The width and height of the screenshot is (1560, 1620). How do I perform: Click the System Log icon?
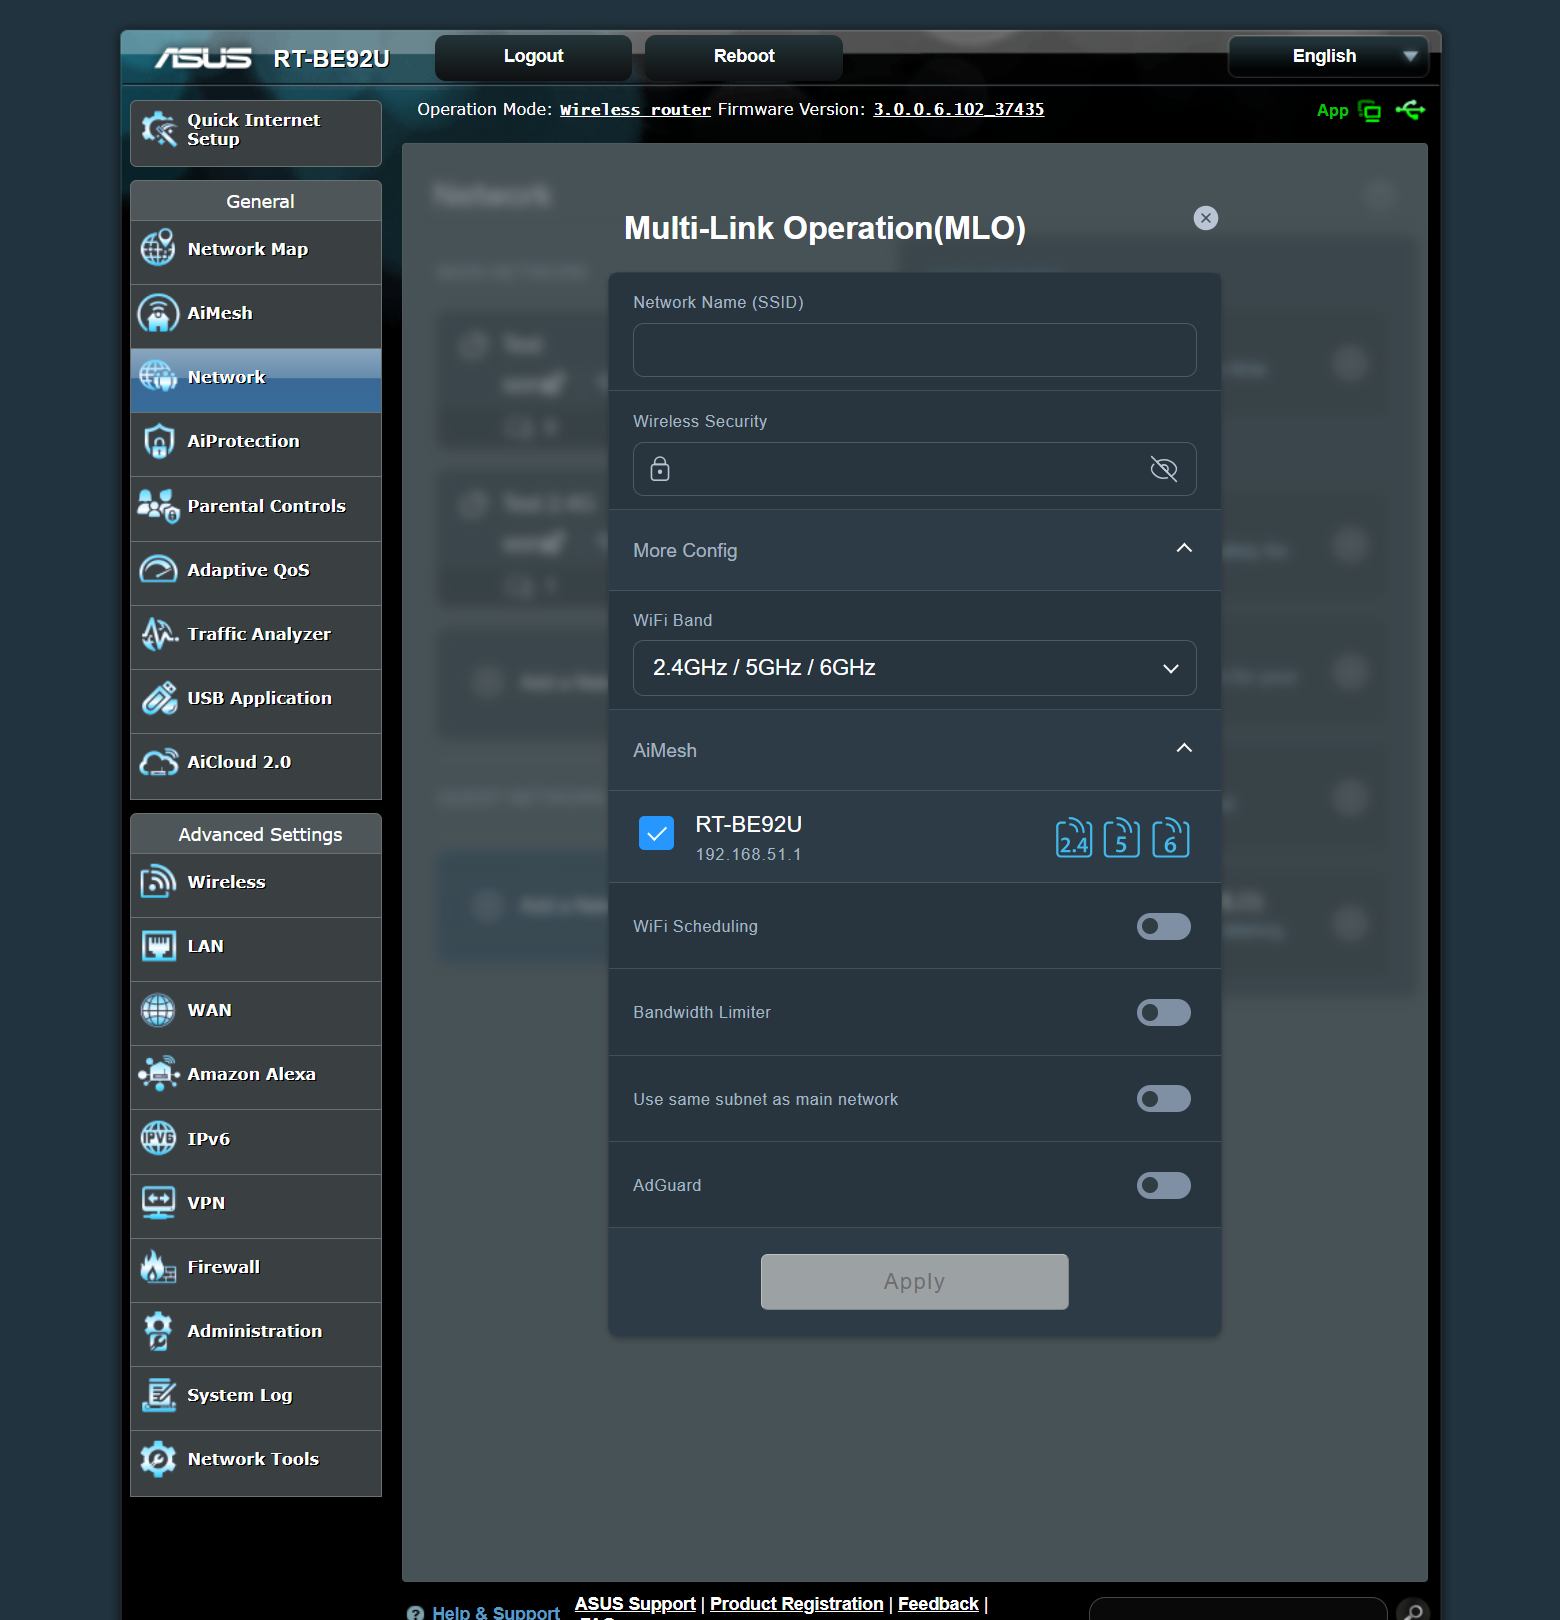click(158, 1395)
